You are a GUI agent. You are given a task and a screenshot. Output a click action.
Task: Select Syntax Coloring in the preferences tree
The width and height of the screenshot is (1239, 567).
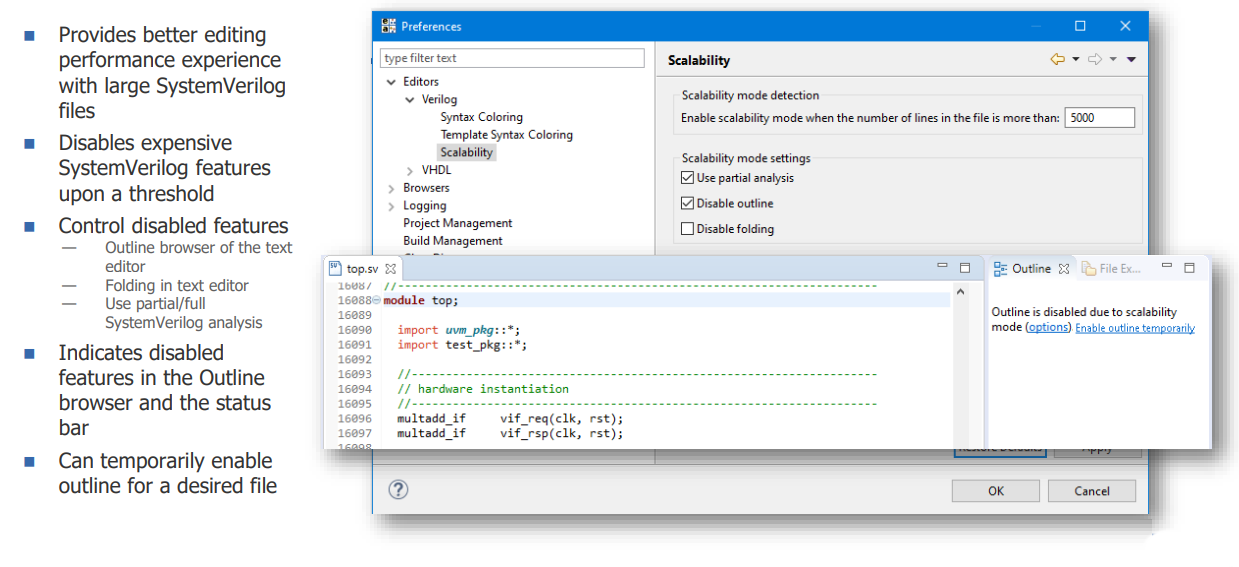(481, 117)
